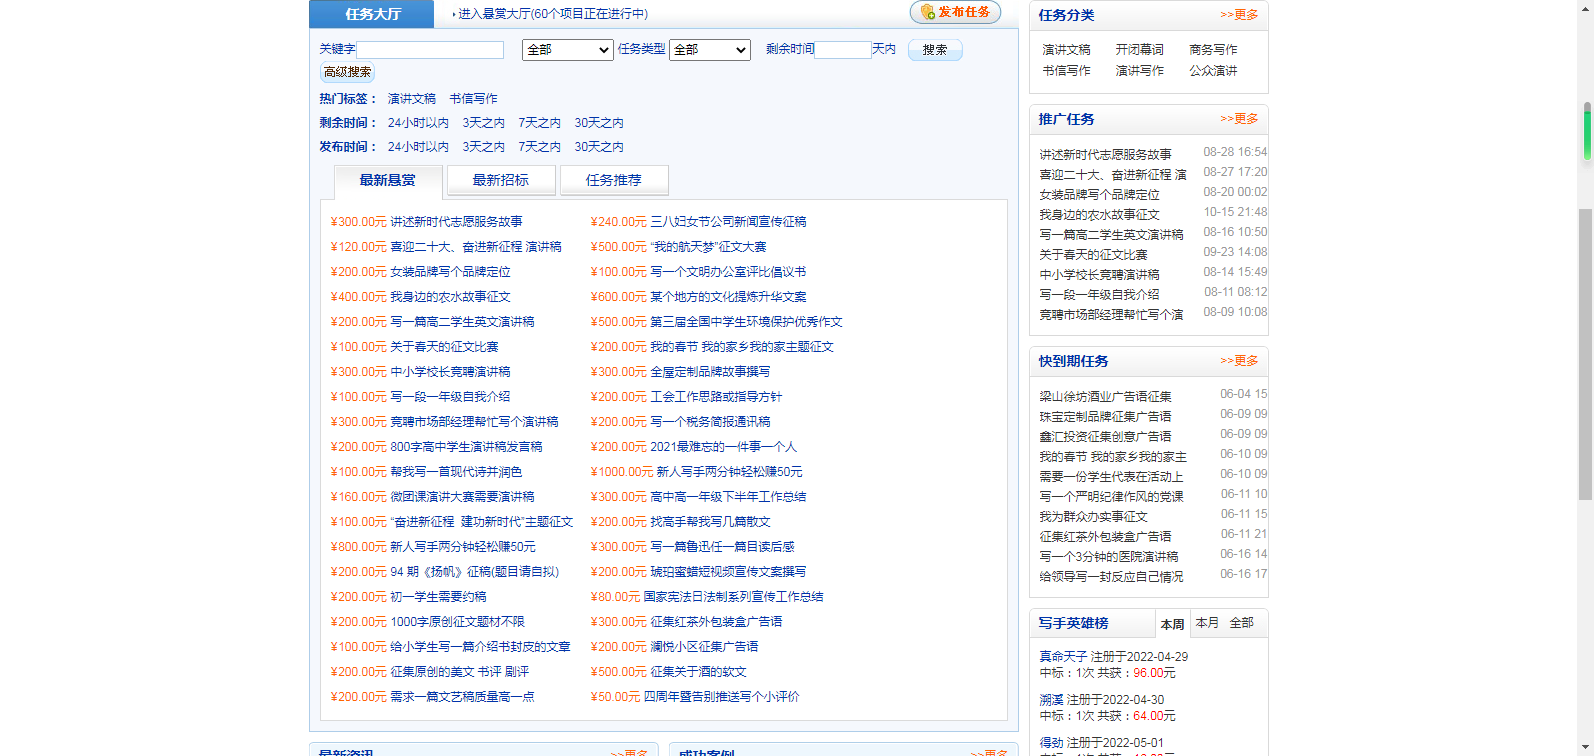Screen dimensions: 1594x756
Task: Focus the 剩余时间 days input box
Action: coord(842,50)
